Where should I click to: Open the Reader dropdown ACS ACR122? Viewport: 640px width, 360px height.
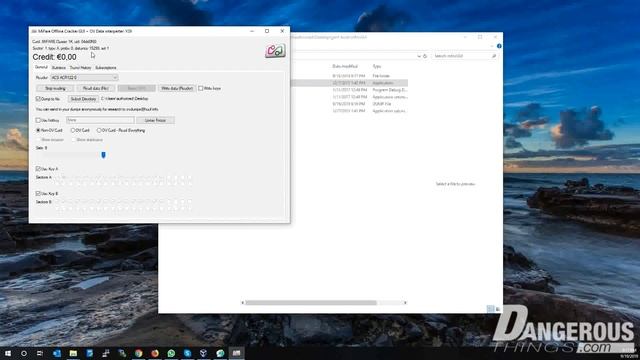pyautogui.click(x=84, y=78)
